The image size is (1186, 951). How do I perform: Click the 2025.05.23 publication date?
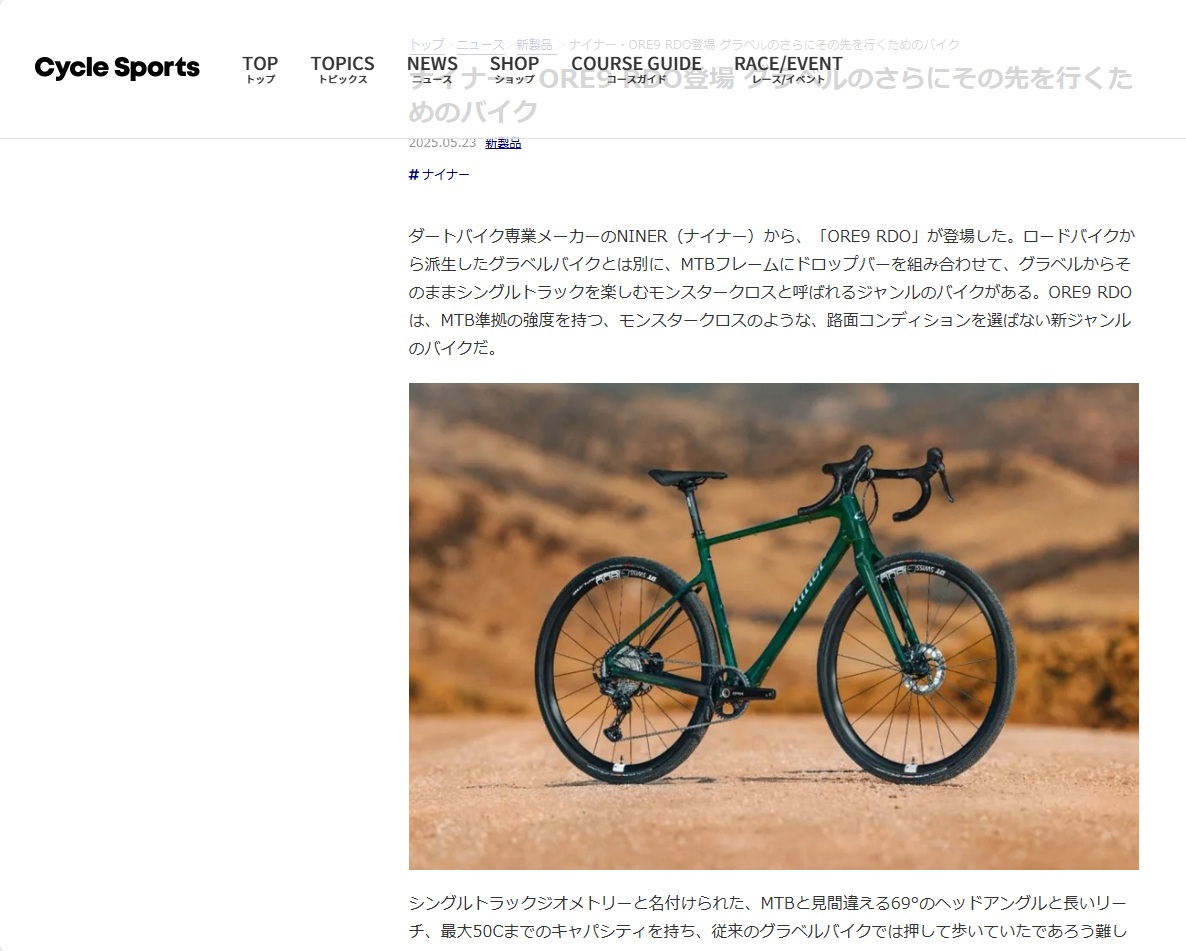pyautogui.click(x=442, y=143)
